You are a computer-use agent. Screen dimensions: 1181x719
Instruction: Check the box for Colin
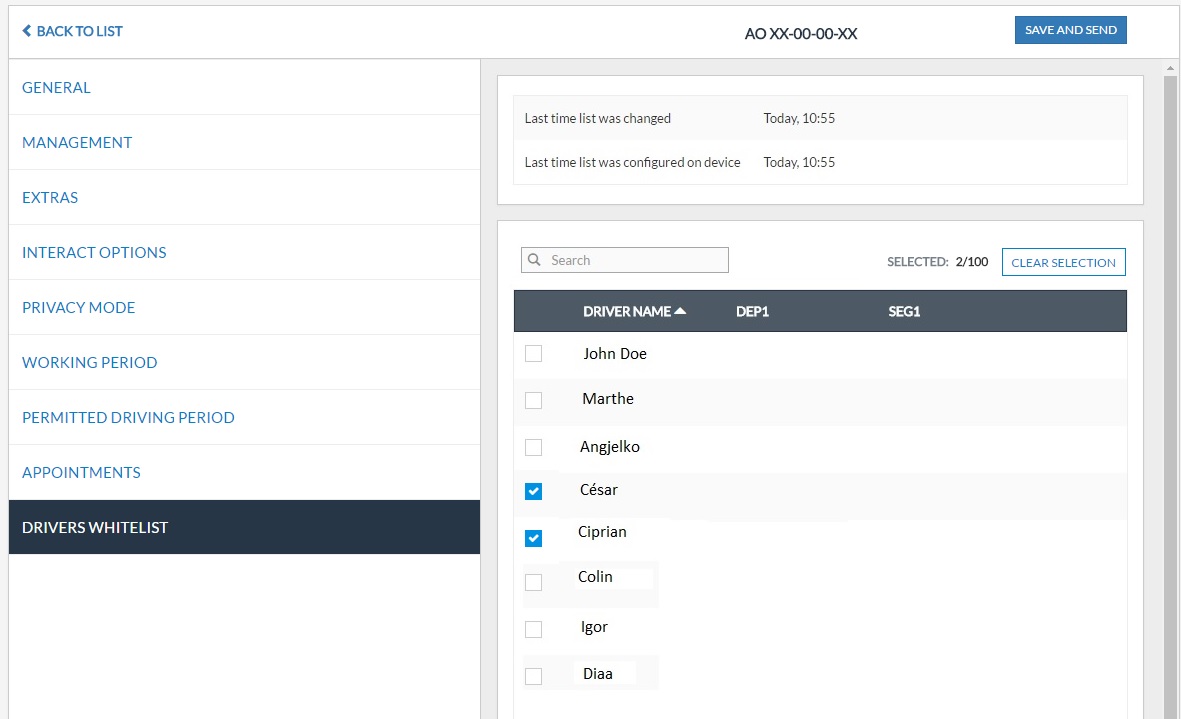click(x=534, y=582)
